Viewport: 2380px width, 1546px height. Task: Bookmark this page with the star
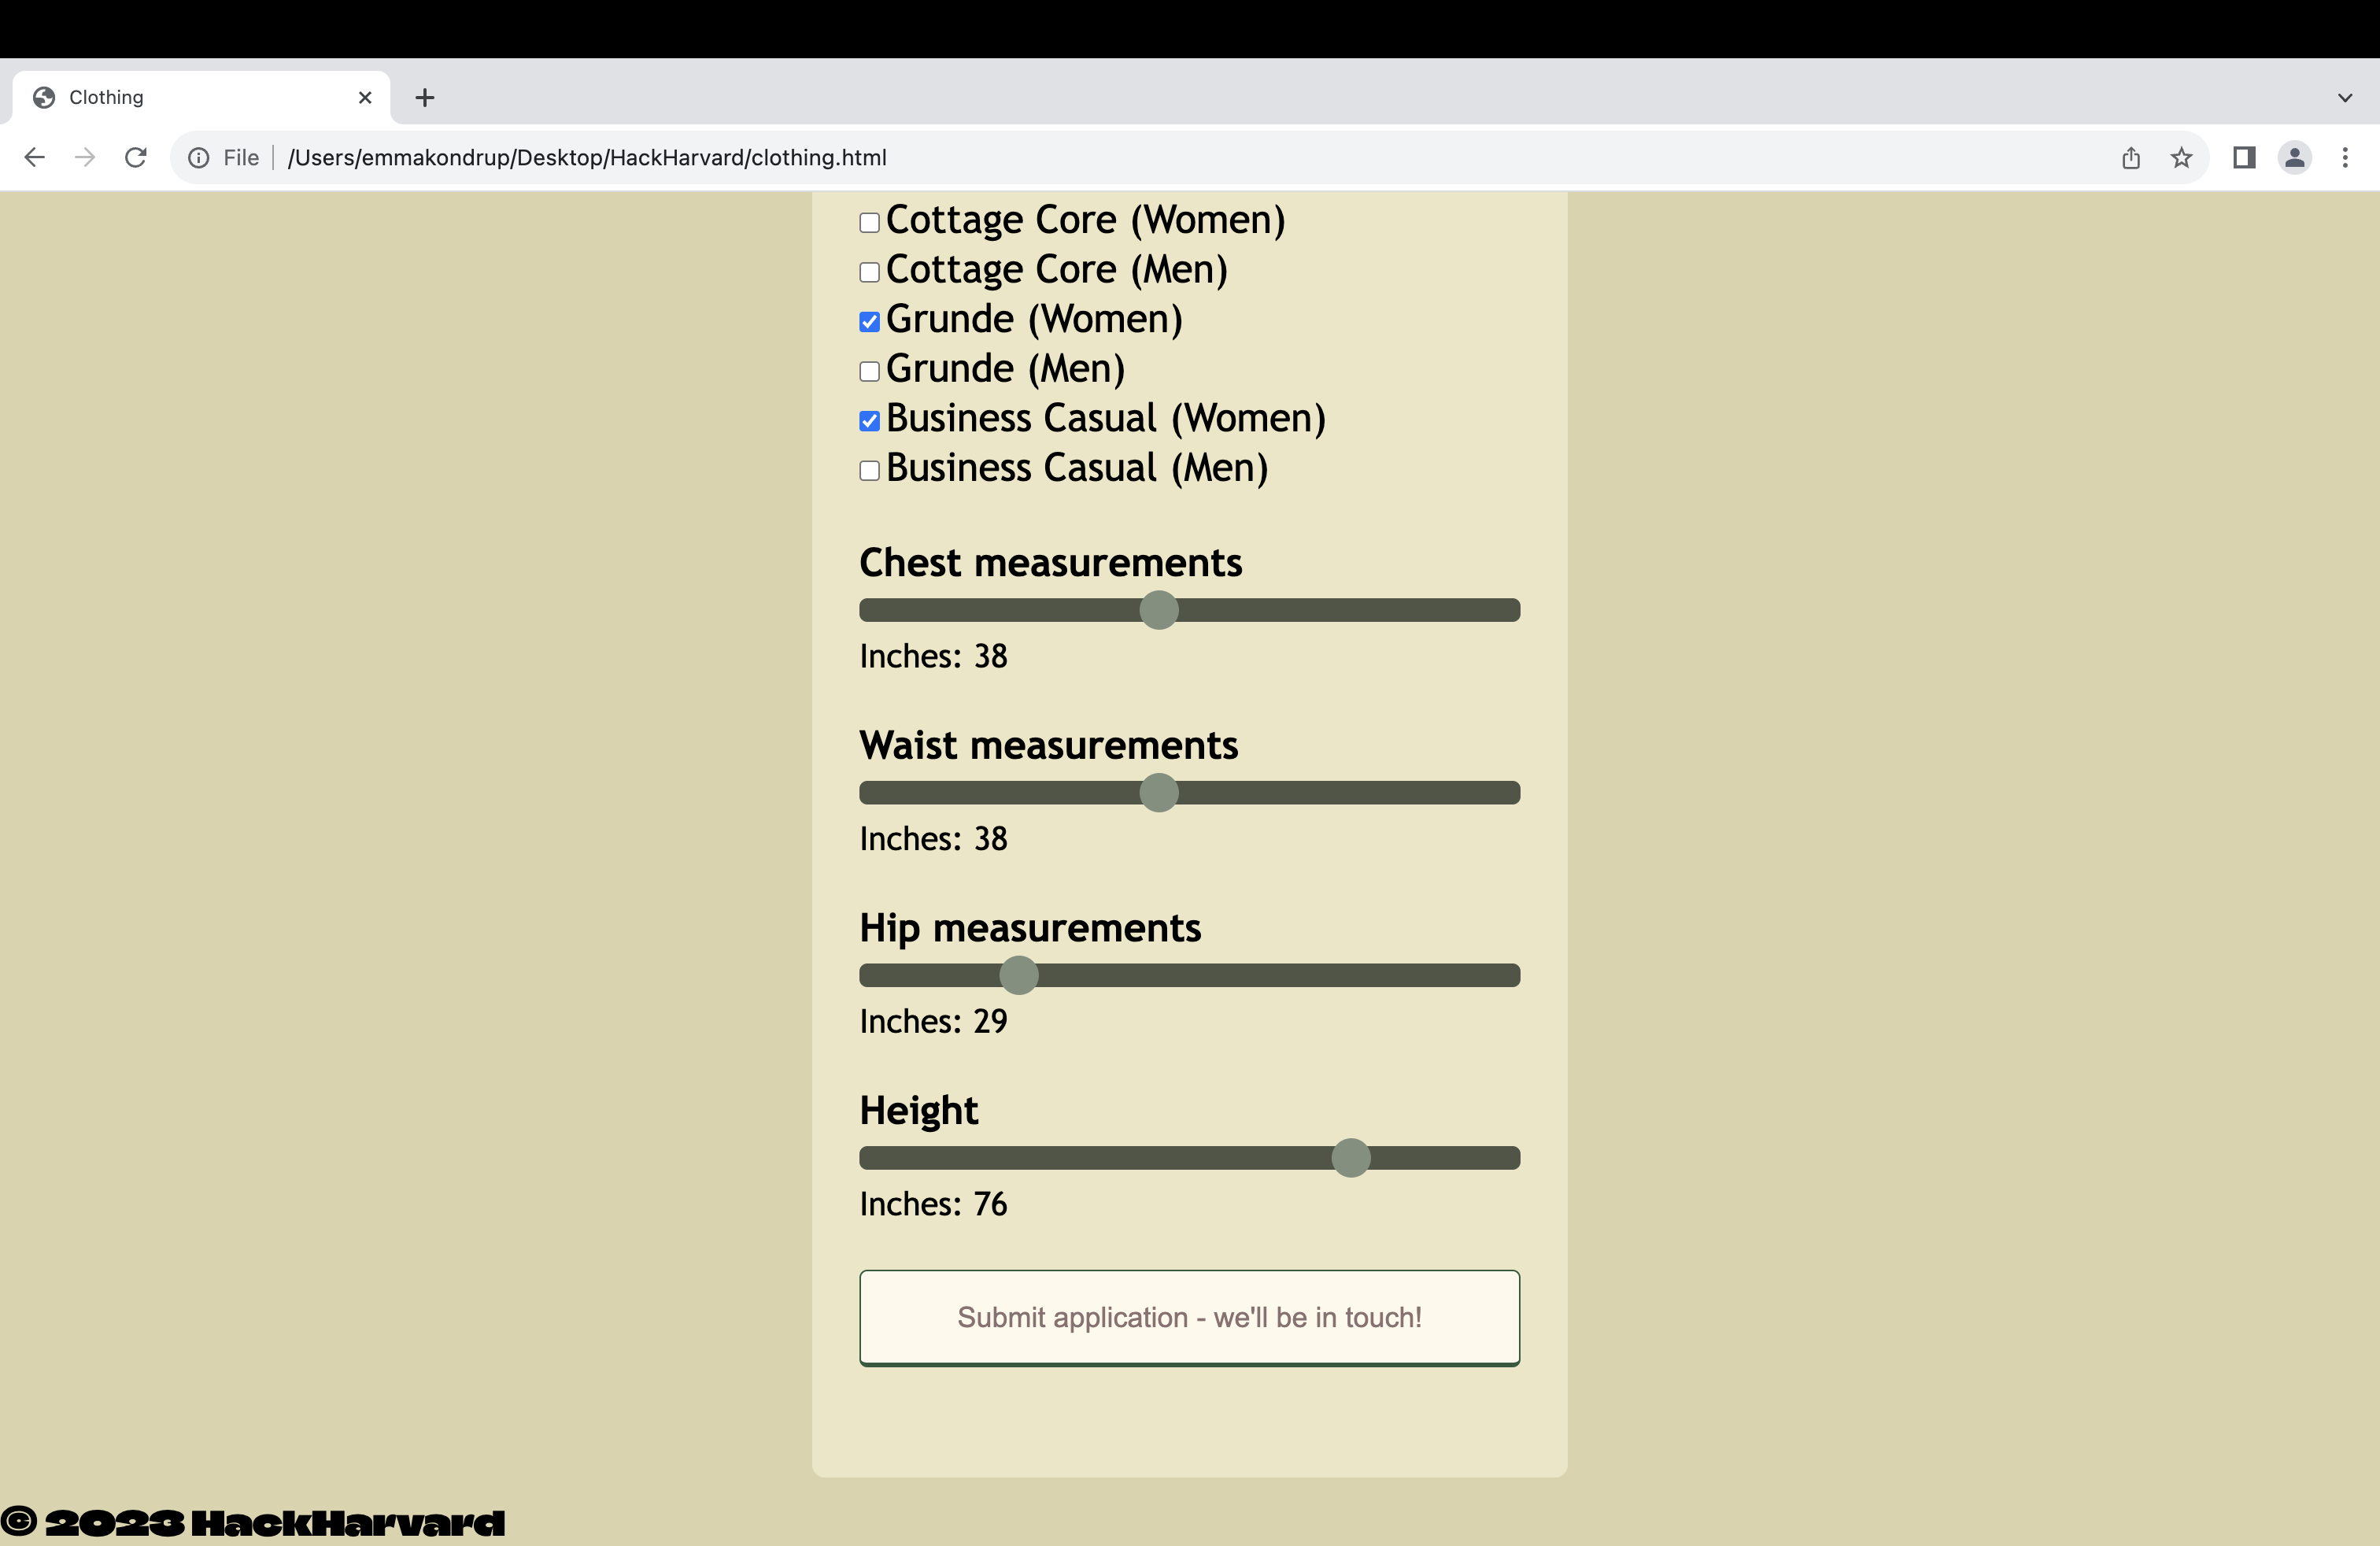click(x=2181, y=157)
